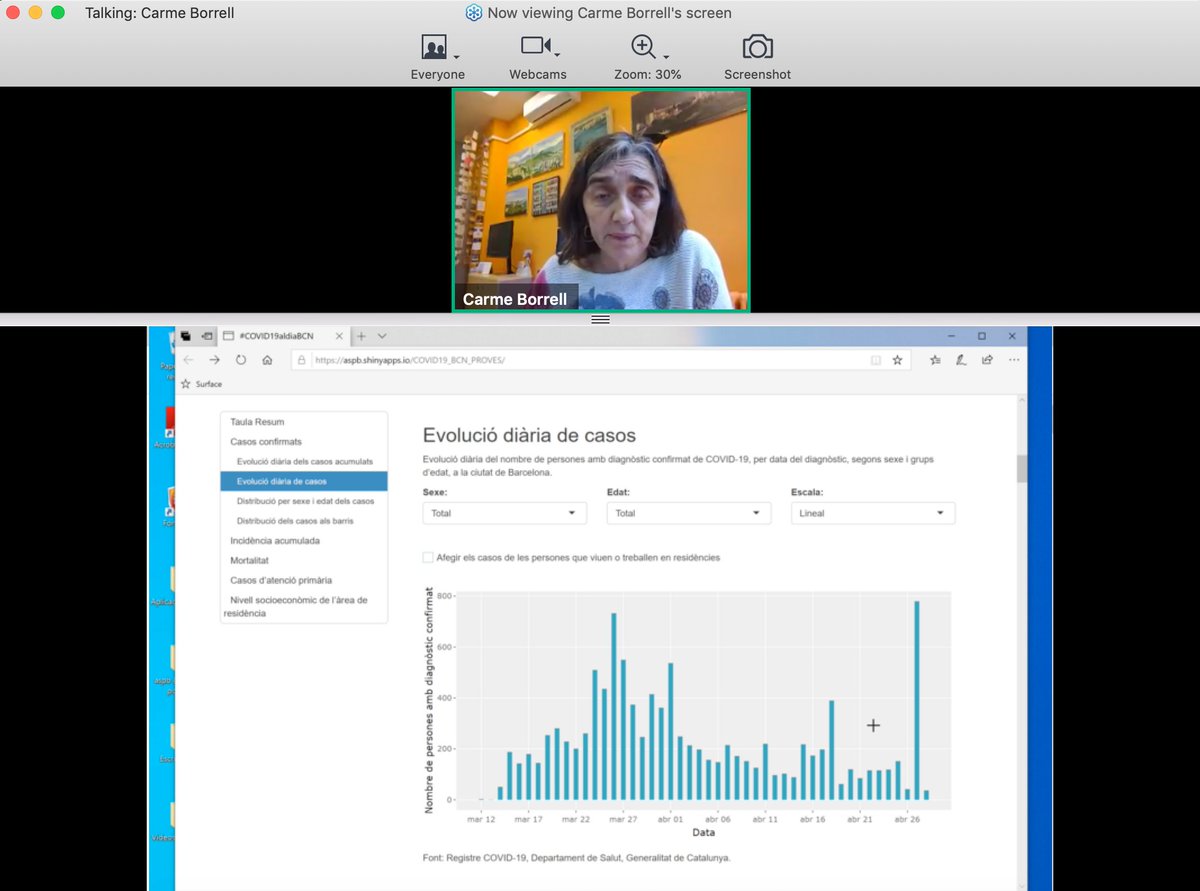Screen dimensions: 1200x891
Task: Click the Zoom: 30% magnifier control
Action: coord(645,46)
